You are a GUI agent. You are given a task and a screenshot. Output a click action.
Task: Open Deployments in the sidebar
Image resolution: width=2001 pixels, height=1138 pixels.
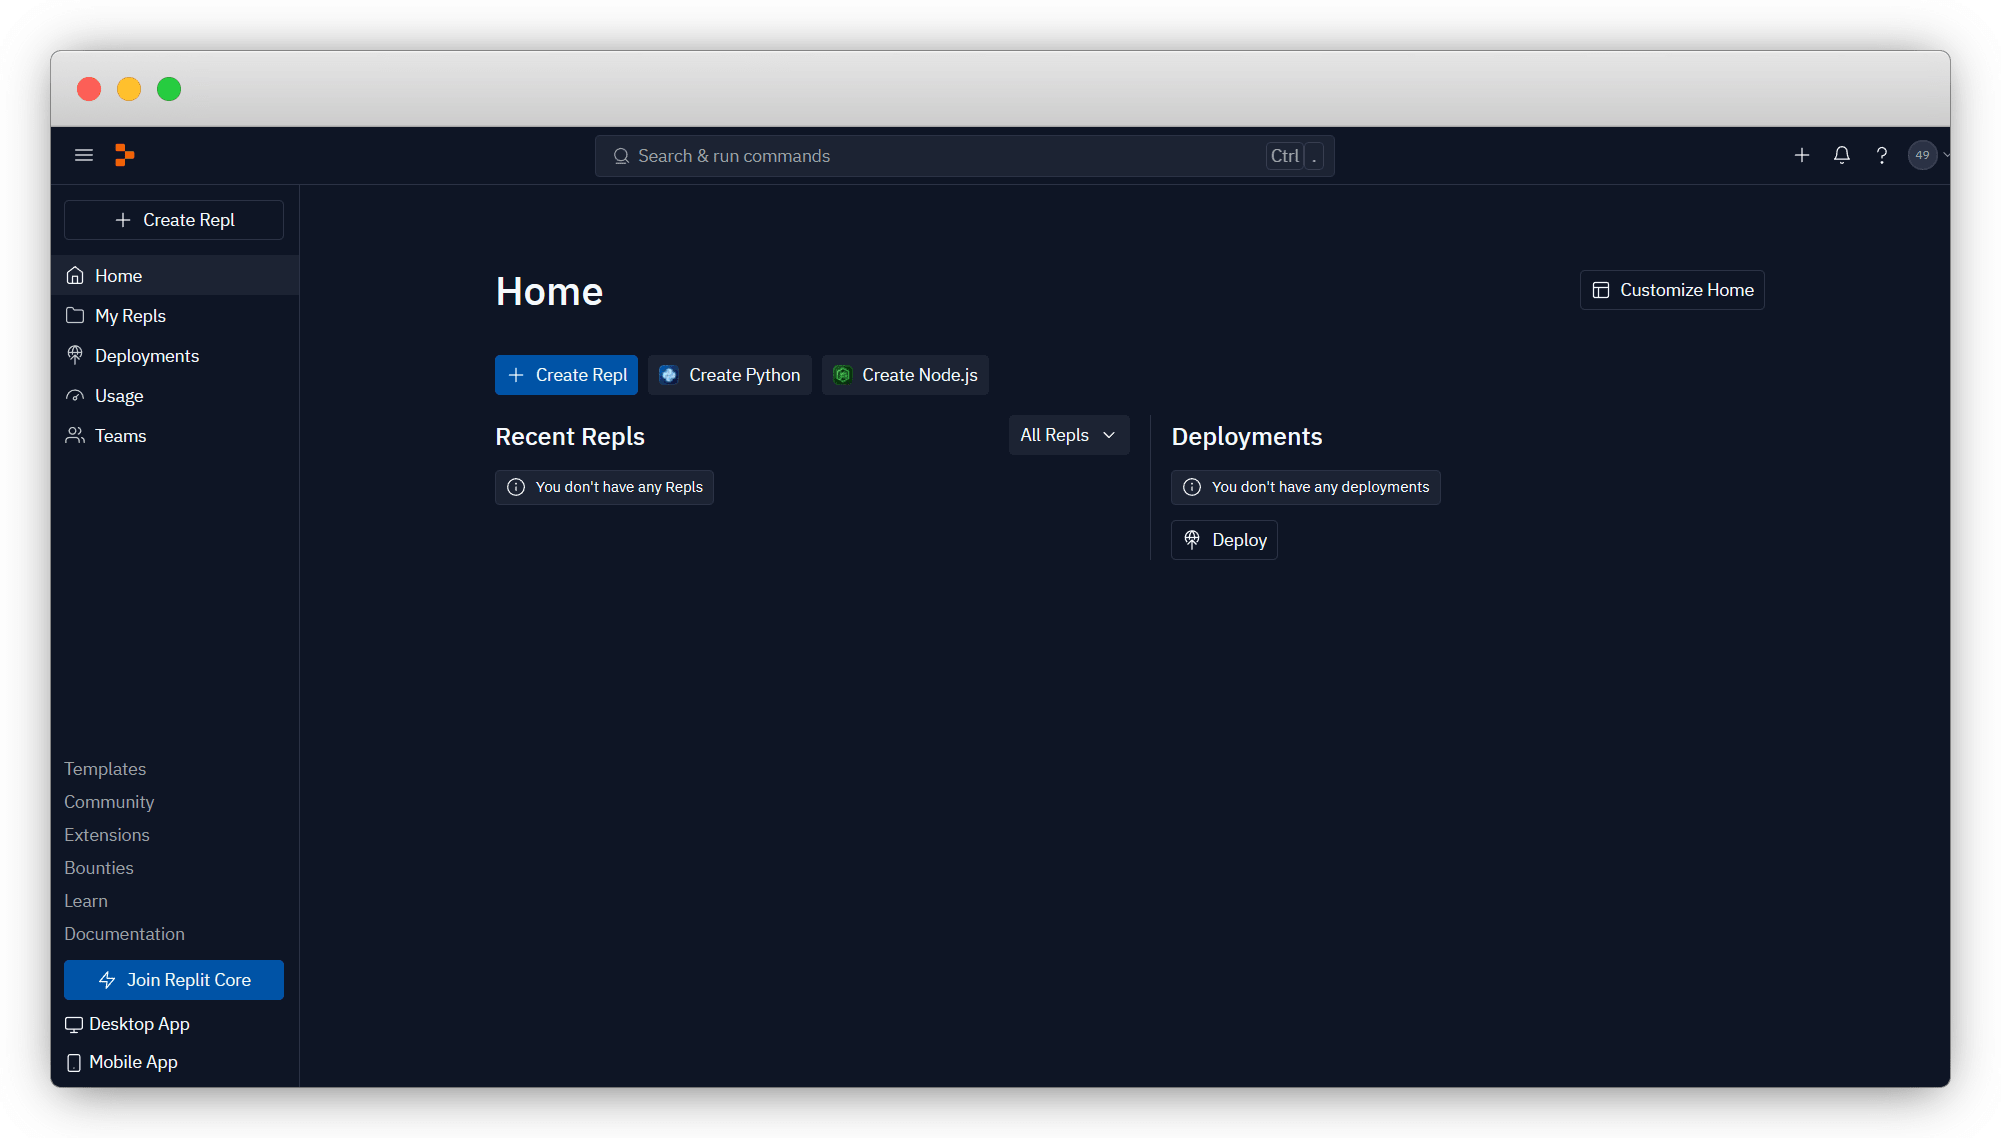coord(175,355)
